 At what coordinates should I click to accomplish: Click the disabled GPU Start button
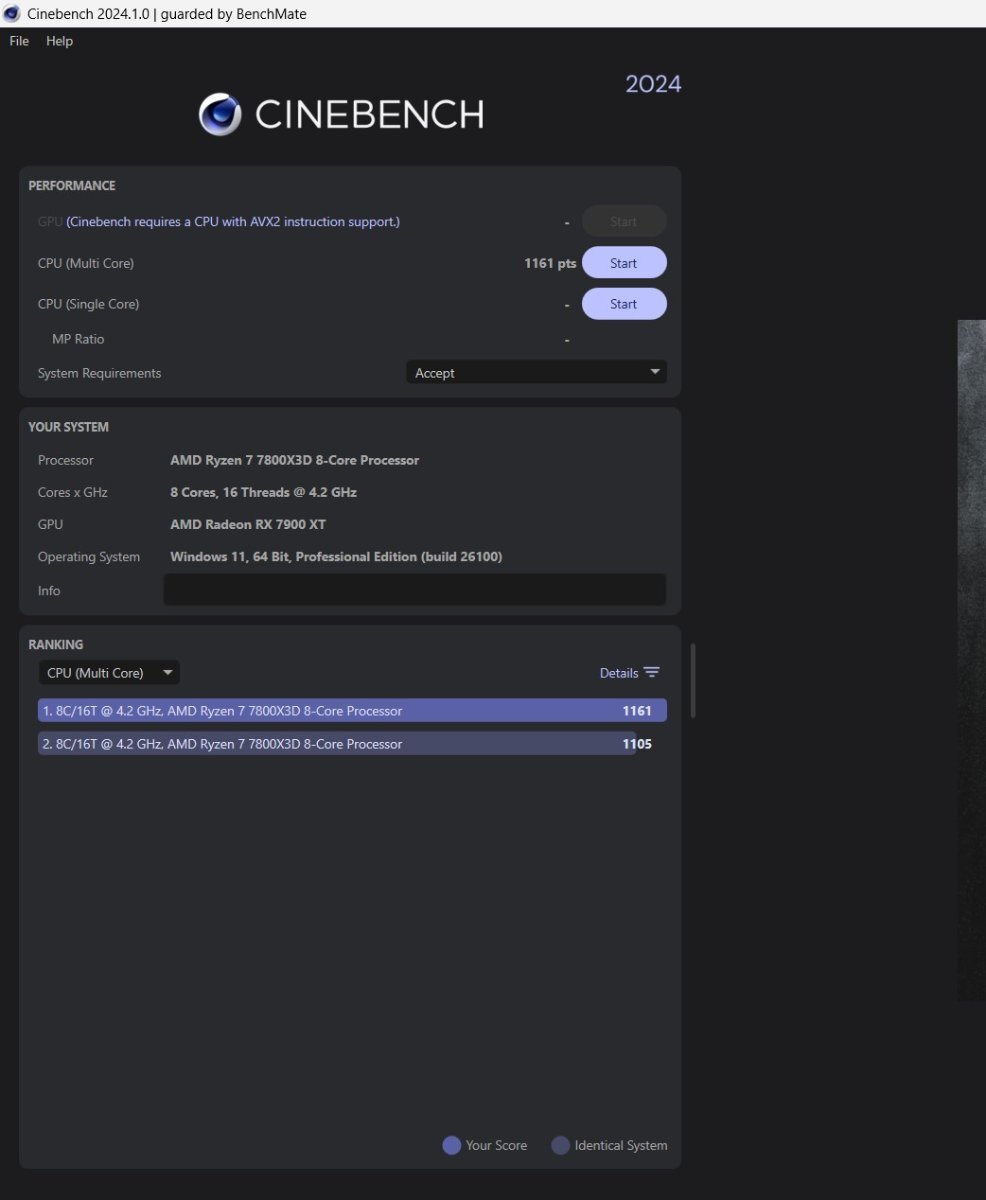624,222
